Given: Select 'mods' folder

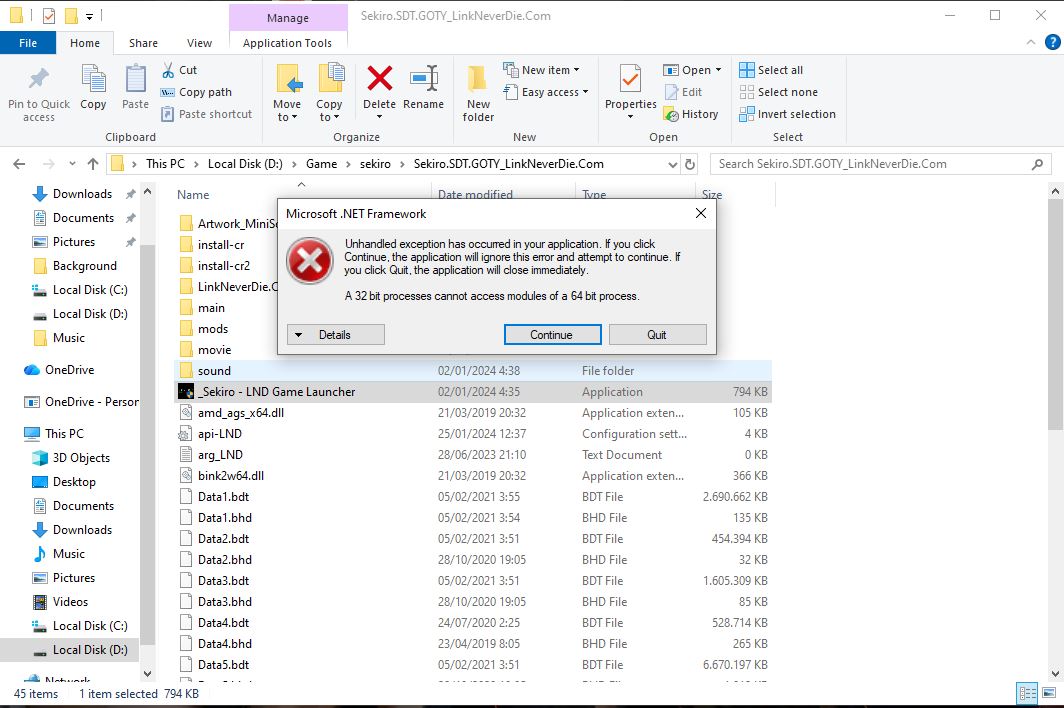Looking at the screenshot, I should click(212, 329).
